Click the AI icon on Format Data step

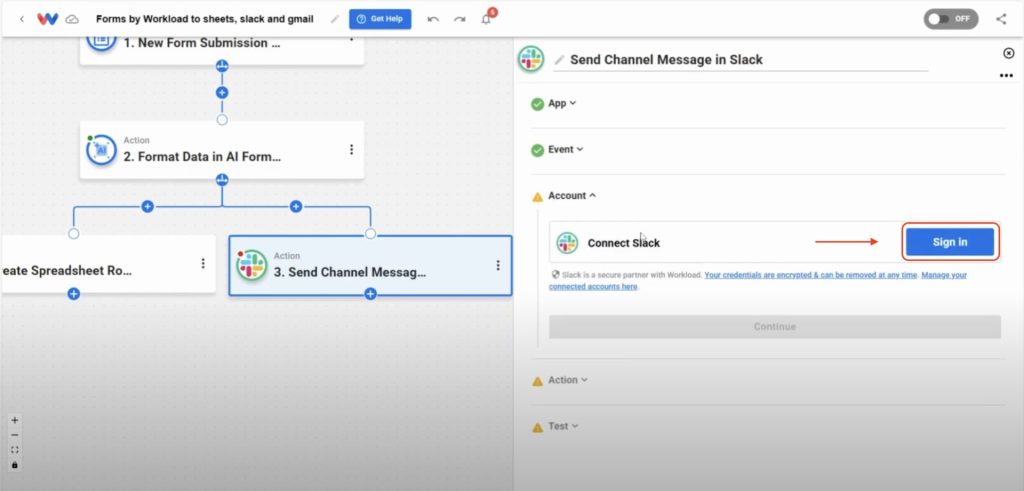(101, 150)
